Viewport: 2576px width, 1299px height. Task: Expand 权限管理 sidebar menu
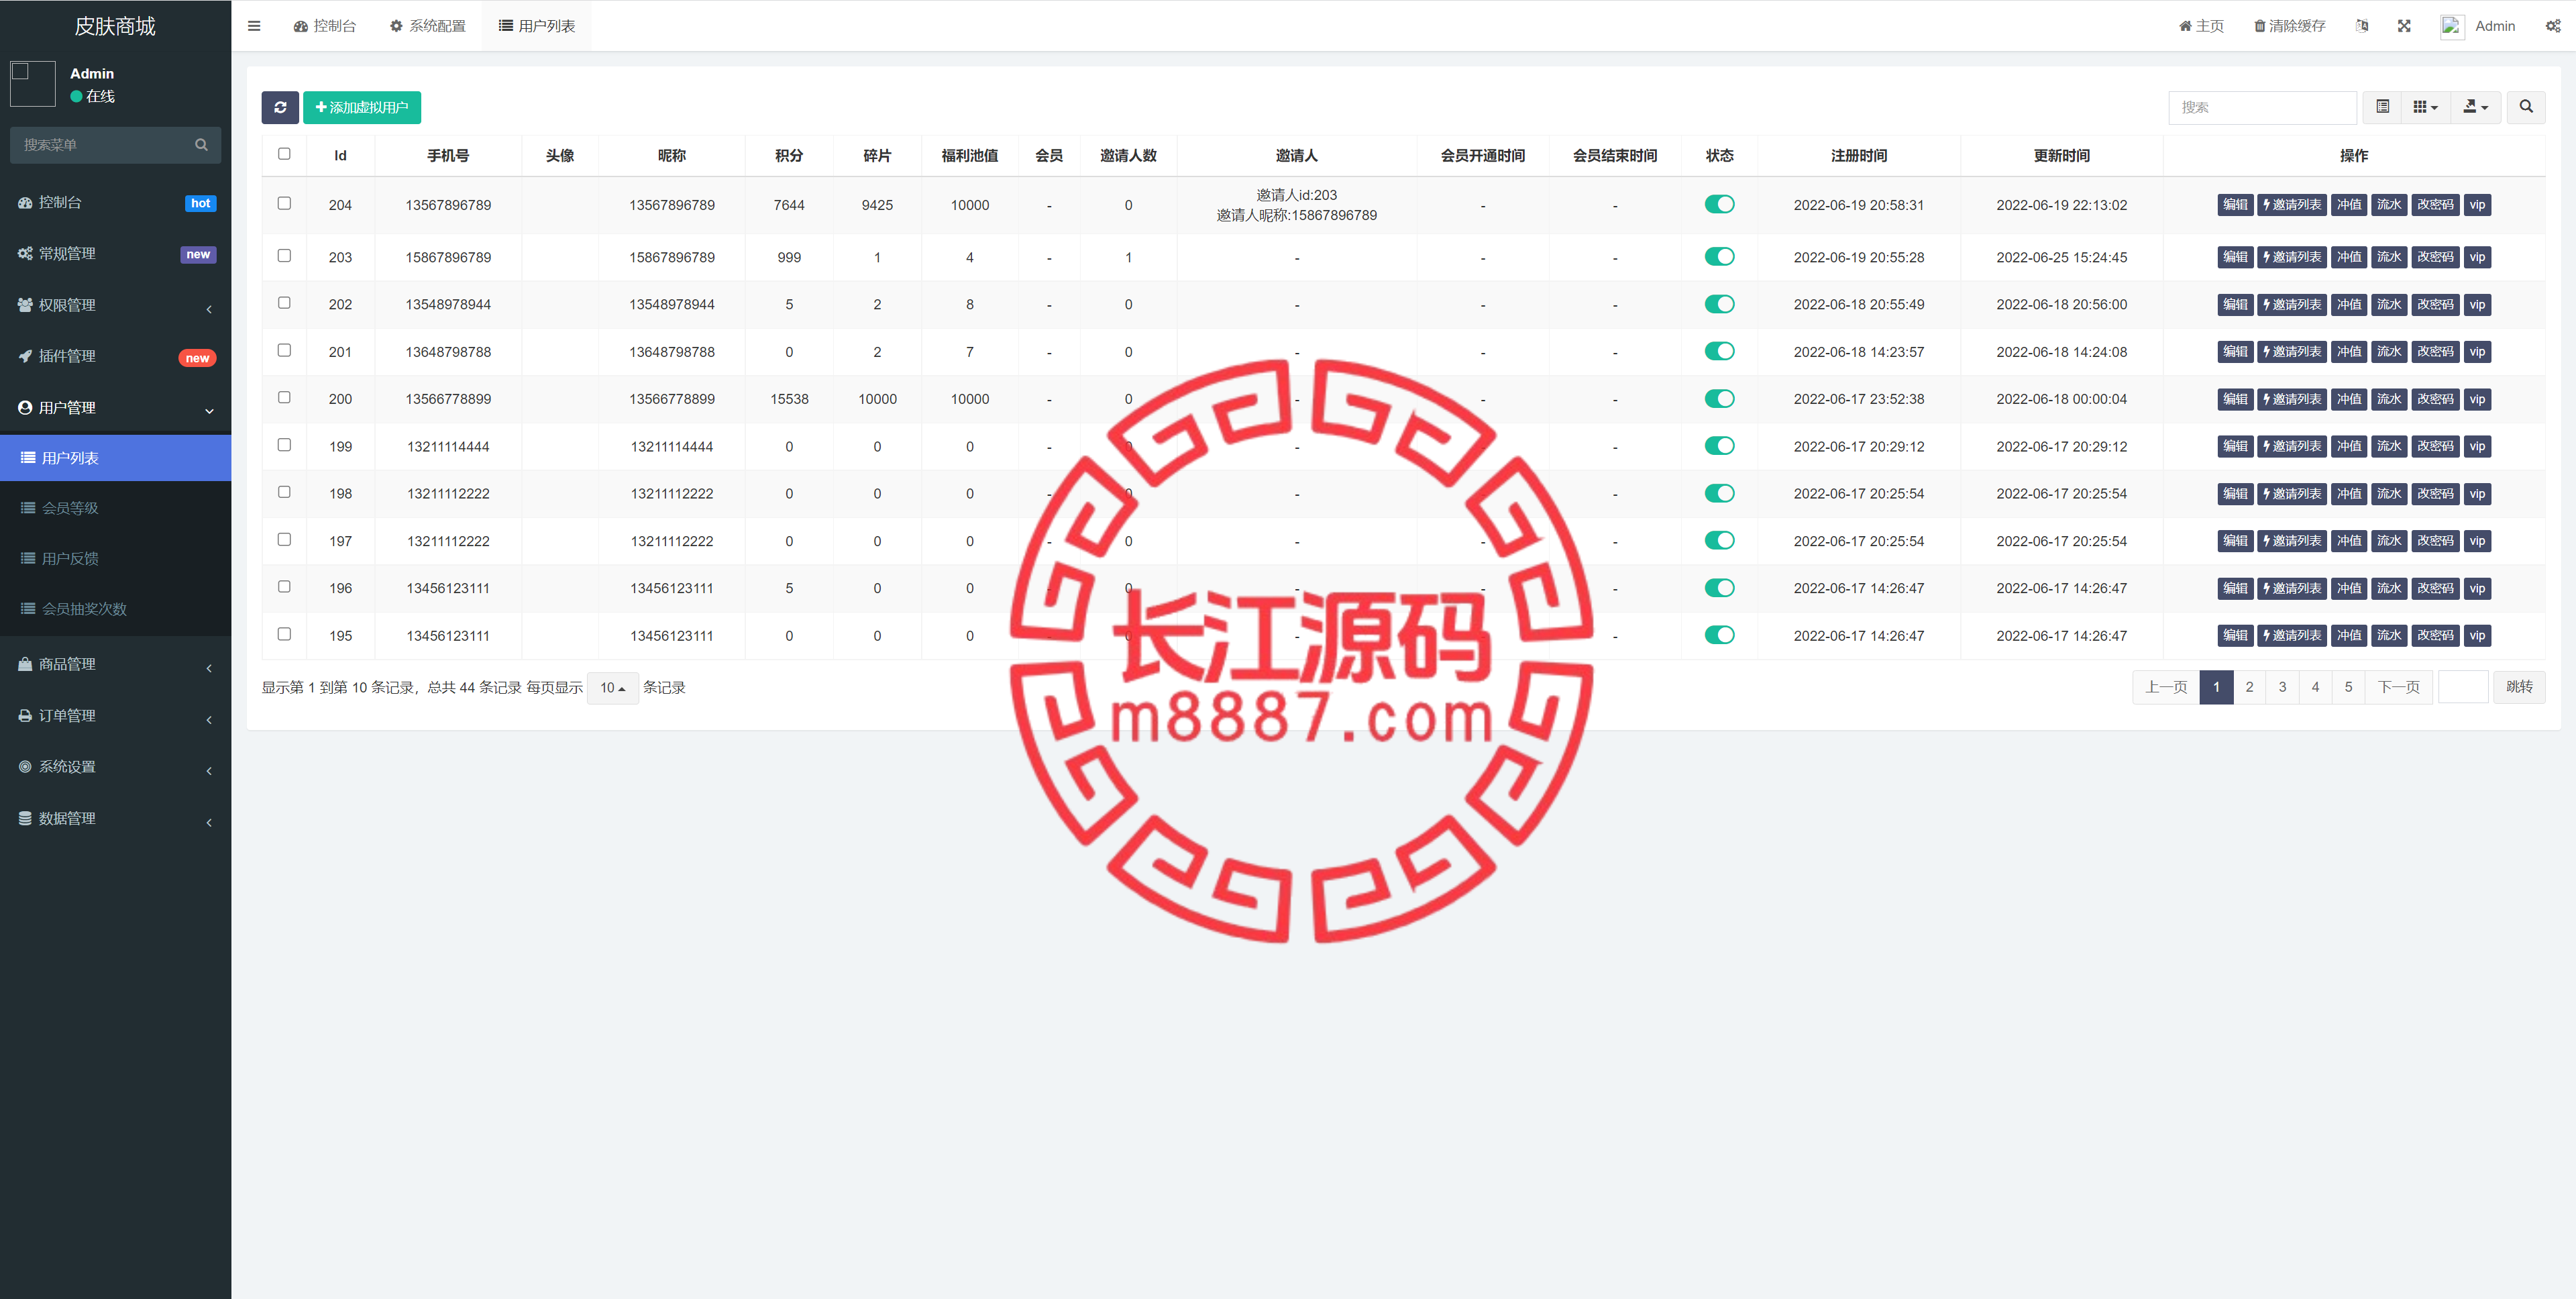(115, 305)
